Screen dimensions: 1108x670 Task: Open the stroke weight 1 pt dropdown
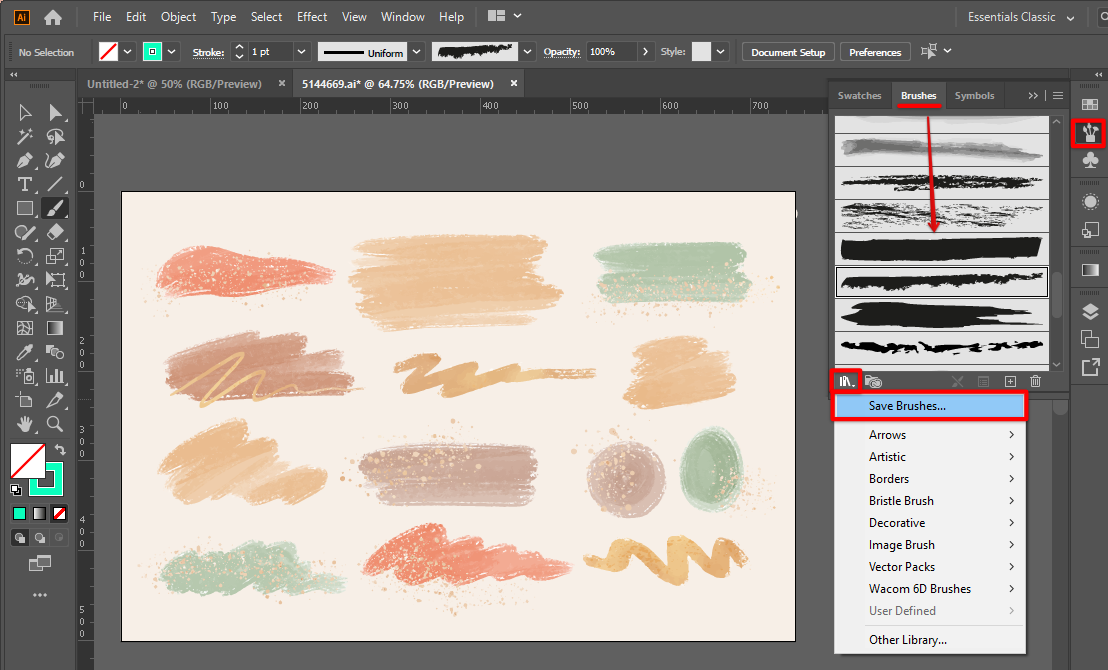(300, 52)
